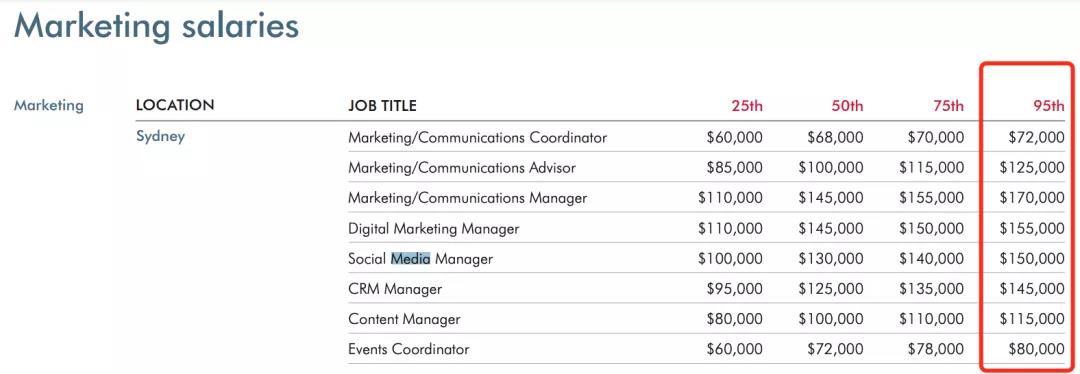Click the Sydney location link
The width and height of the screenshot is (1080, 374).
(x=160, y=136)
